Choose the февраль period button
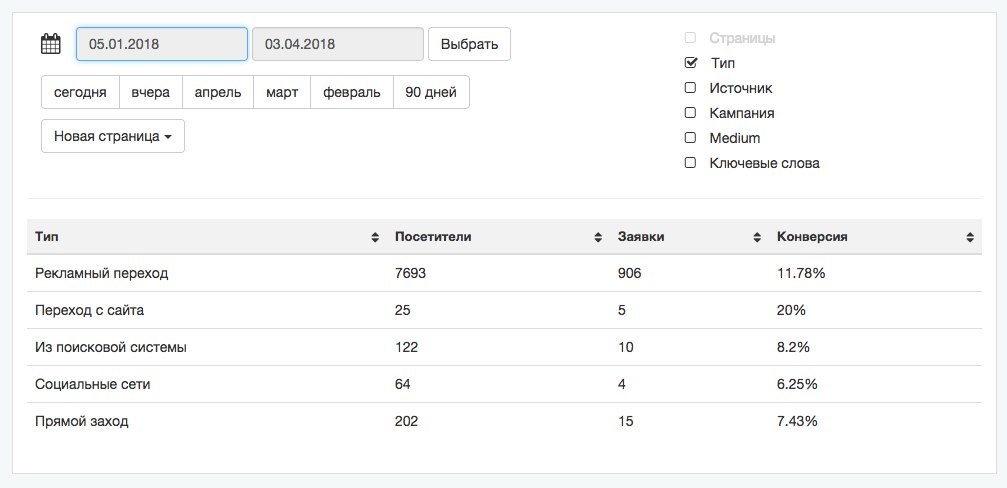 352,92
